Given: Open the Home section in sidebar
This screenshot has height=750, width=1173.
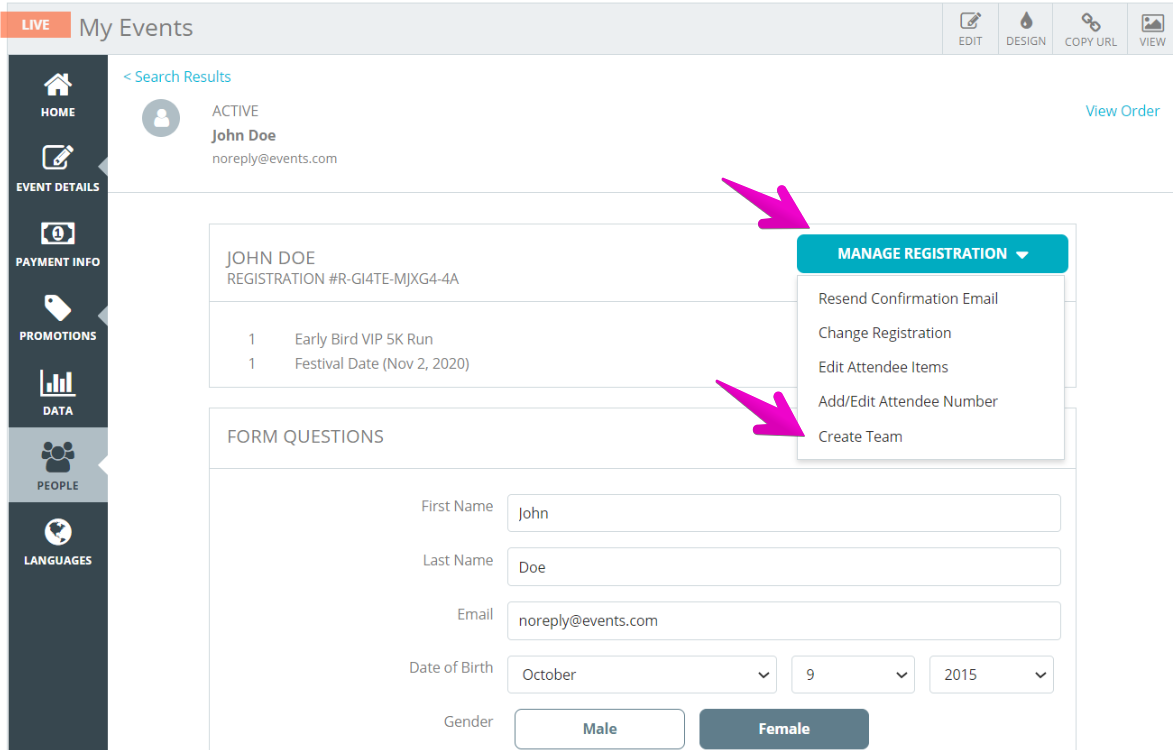Looking at the screenshot, I should click(58, 95).
